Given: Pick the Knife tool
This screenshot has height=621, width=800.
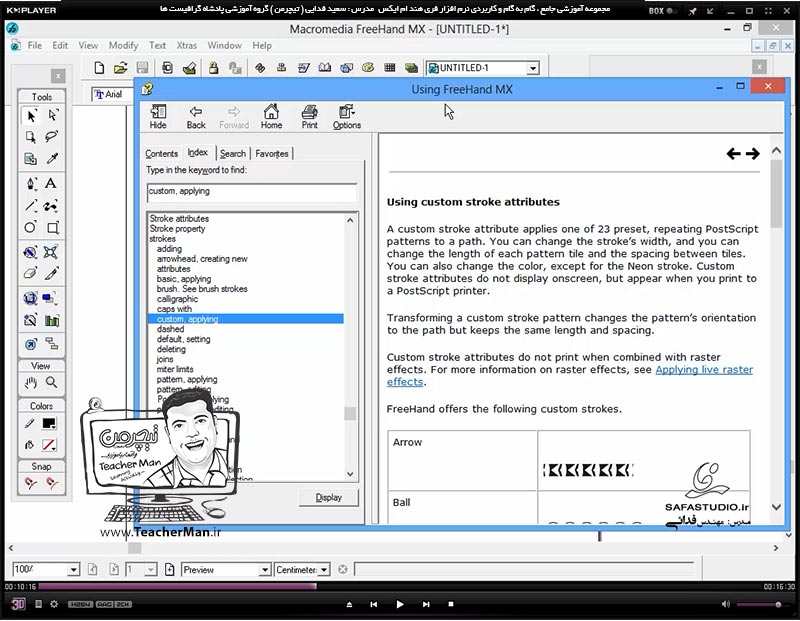Looking at the screenshot, I should tap(52, 274).
